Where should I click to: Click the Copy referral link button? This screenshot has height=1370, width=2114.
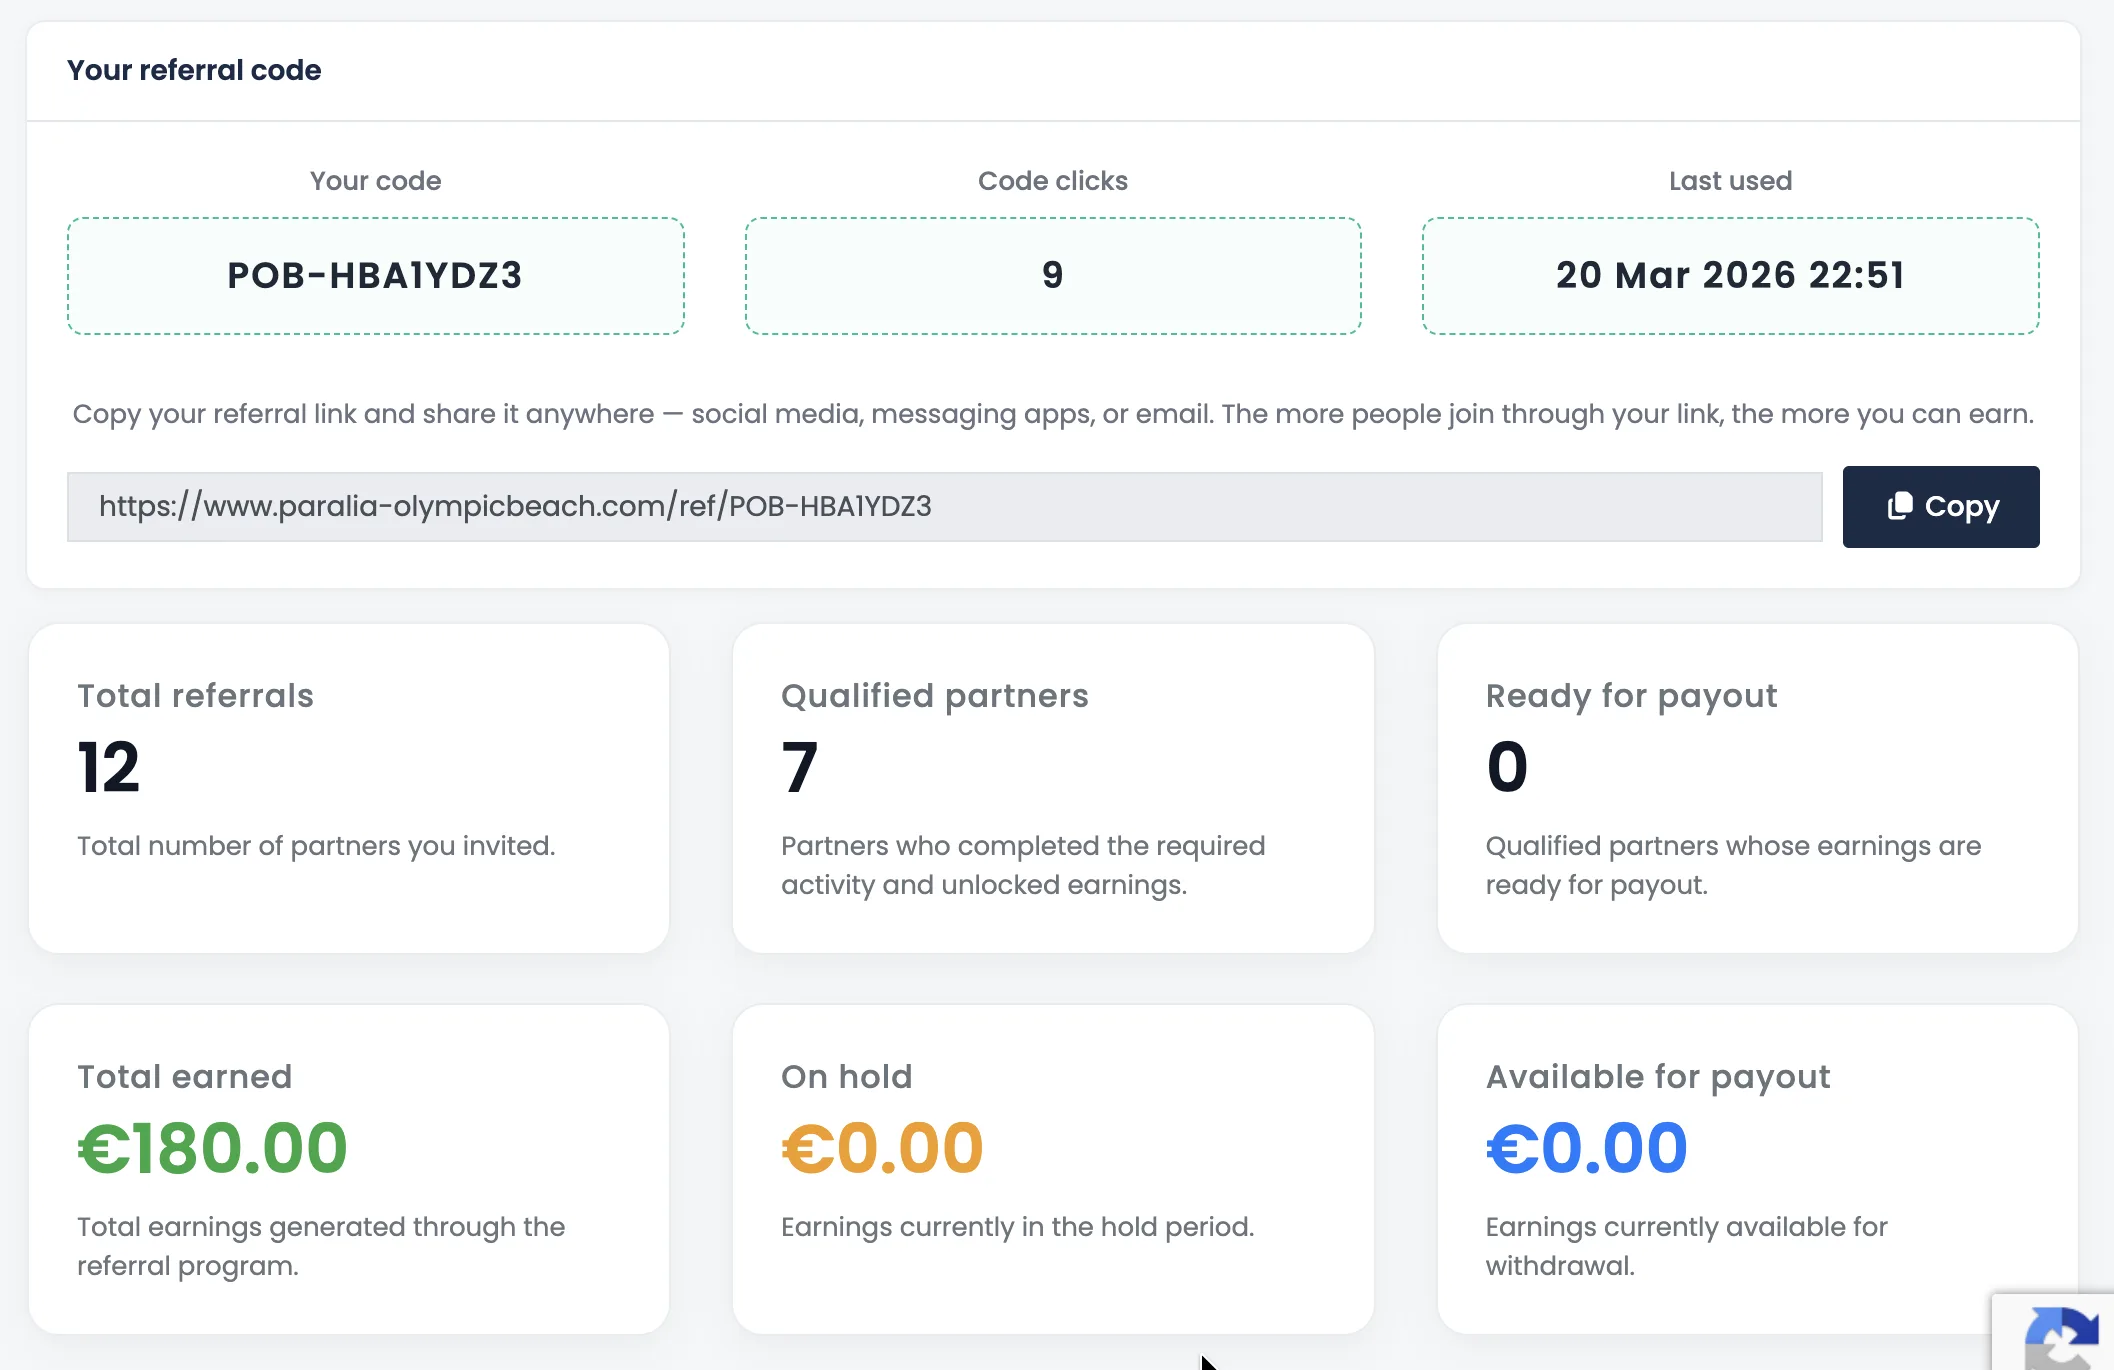tap(1940, 507)
